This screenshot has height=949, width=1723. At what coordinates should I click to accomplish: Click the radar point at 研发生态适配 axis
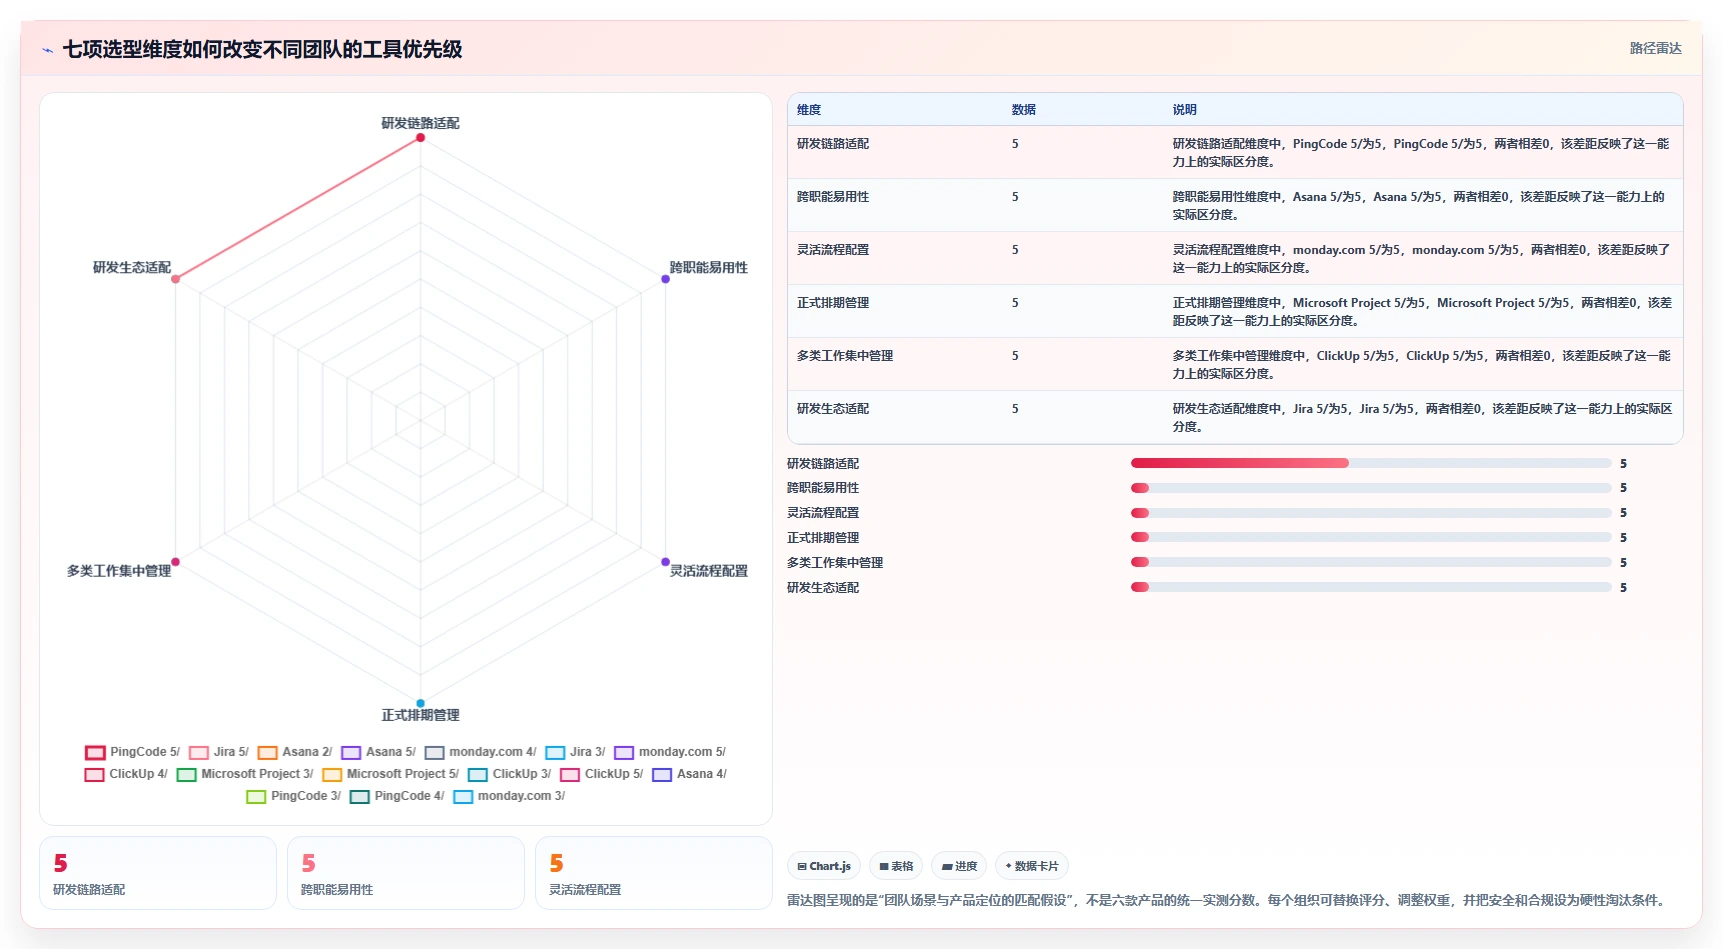point(175,279)
